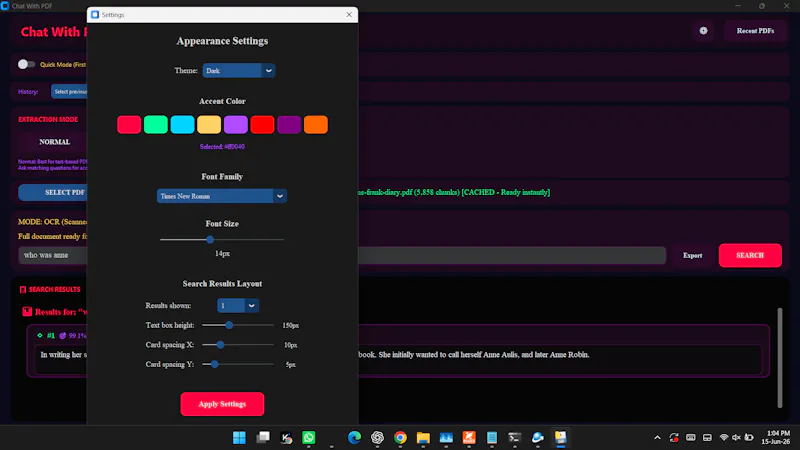
Task: Show hidden system tray icons
Action: coord(657,437)
